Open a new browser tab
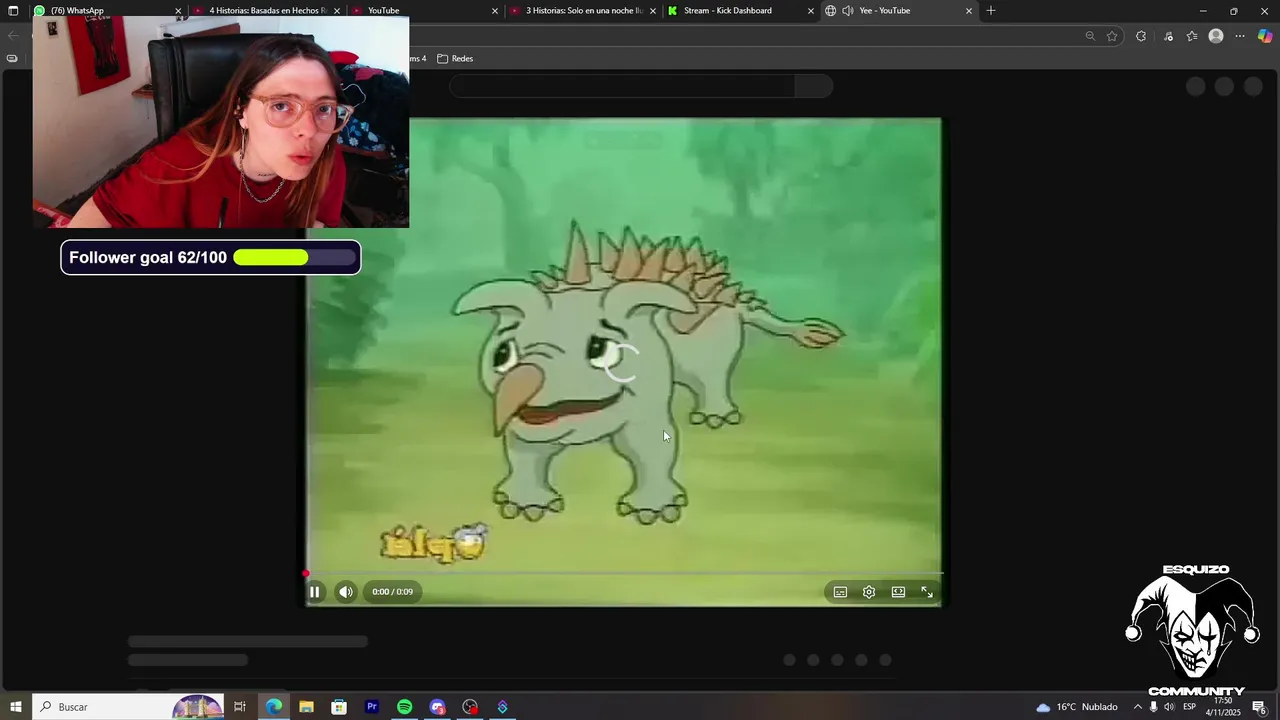This screenshot has width=1280, height=720. coord(991,11)
